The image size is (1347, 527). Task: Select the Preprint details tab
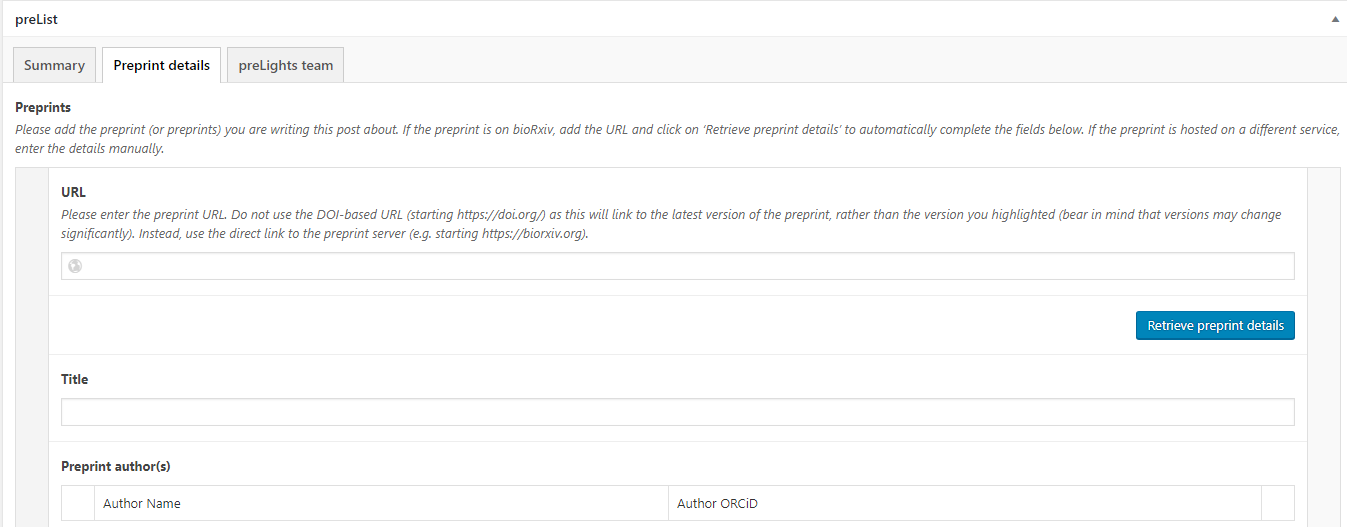point(161,65)
